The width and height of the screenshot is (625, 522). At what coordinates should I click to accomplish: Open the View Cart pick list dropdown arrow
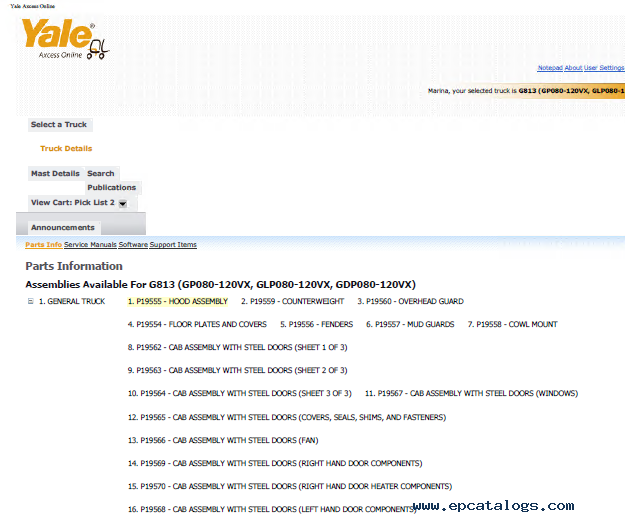pos(123,204)
